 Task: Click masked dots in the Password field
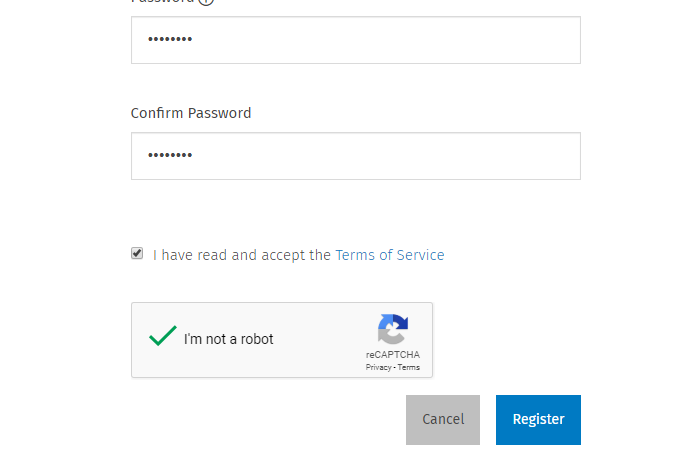170,39
